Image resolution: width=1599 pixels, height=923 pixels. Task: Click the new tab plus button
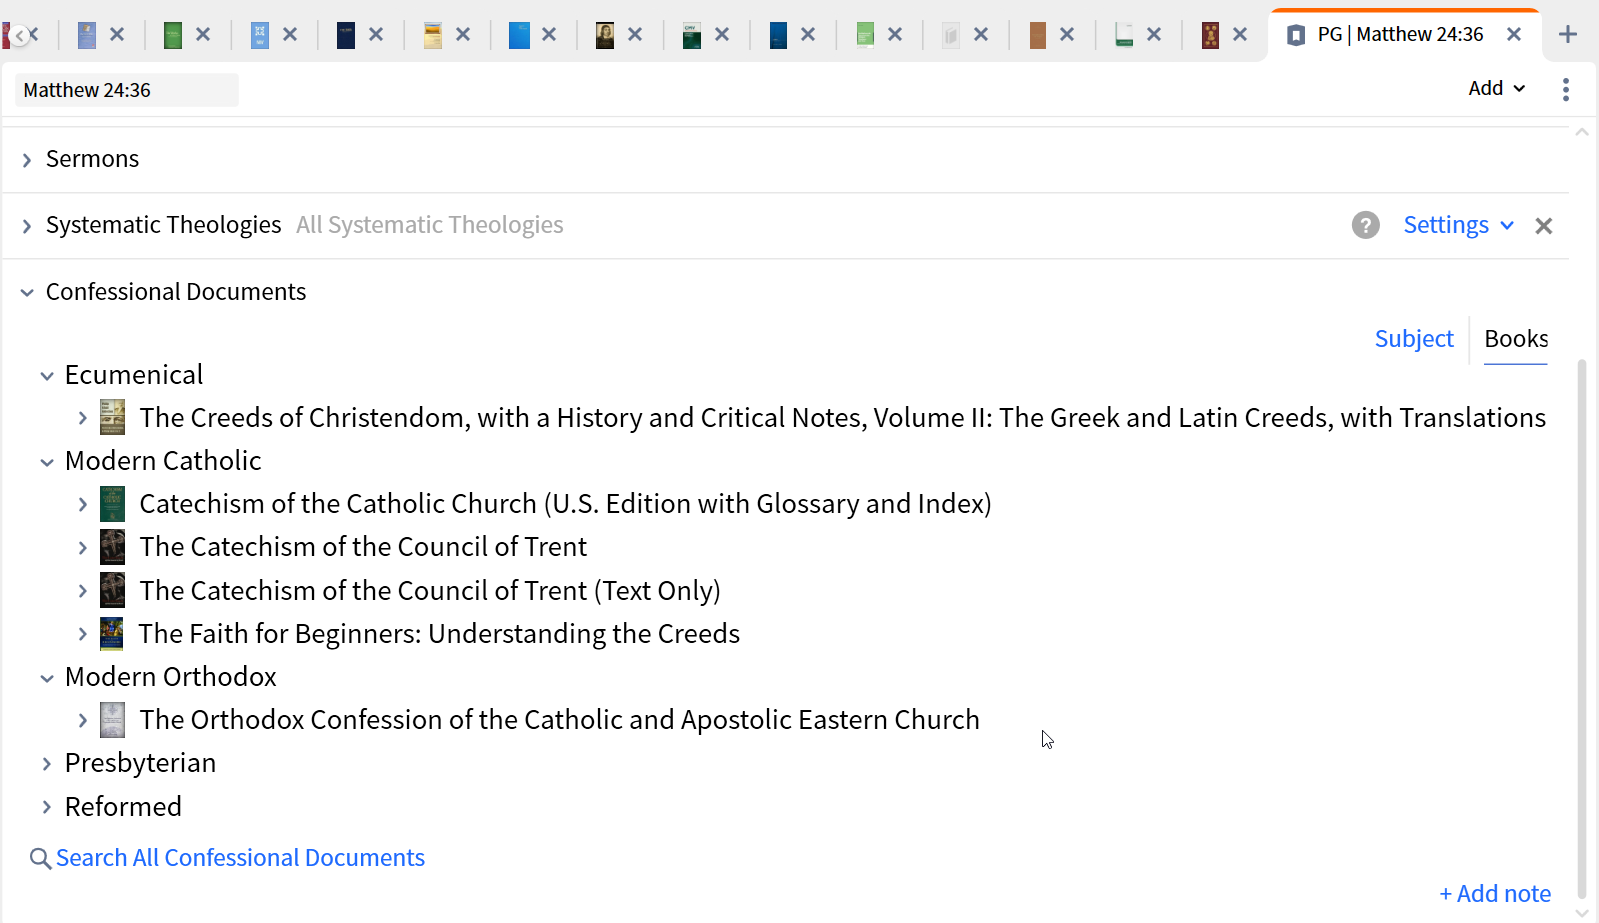click(x=1567, y=34)
